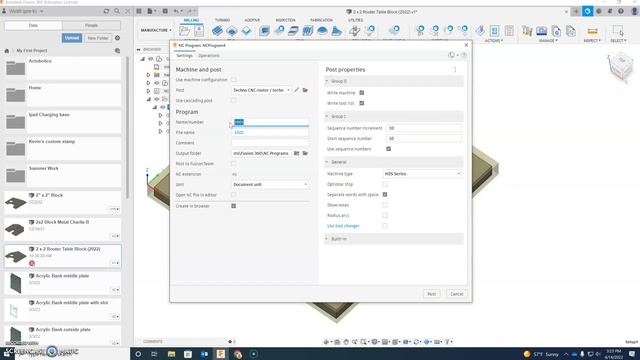Click the Simulate toolbar icon

pyautogui.click(x=480, y=31)
